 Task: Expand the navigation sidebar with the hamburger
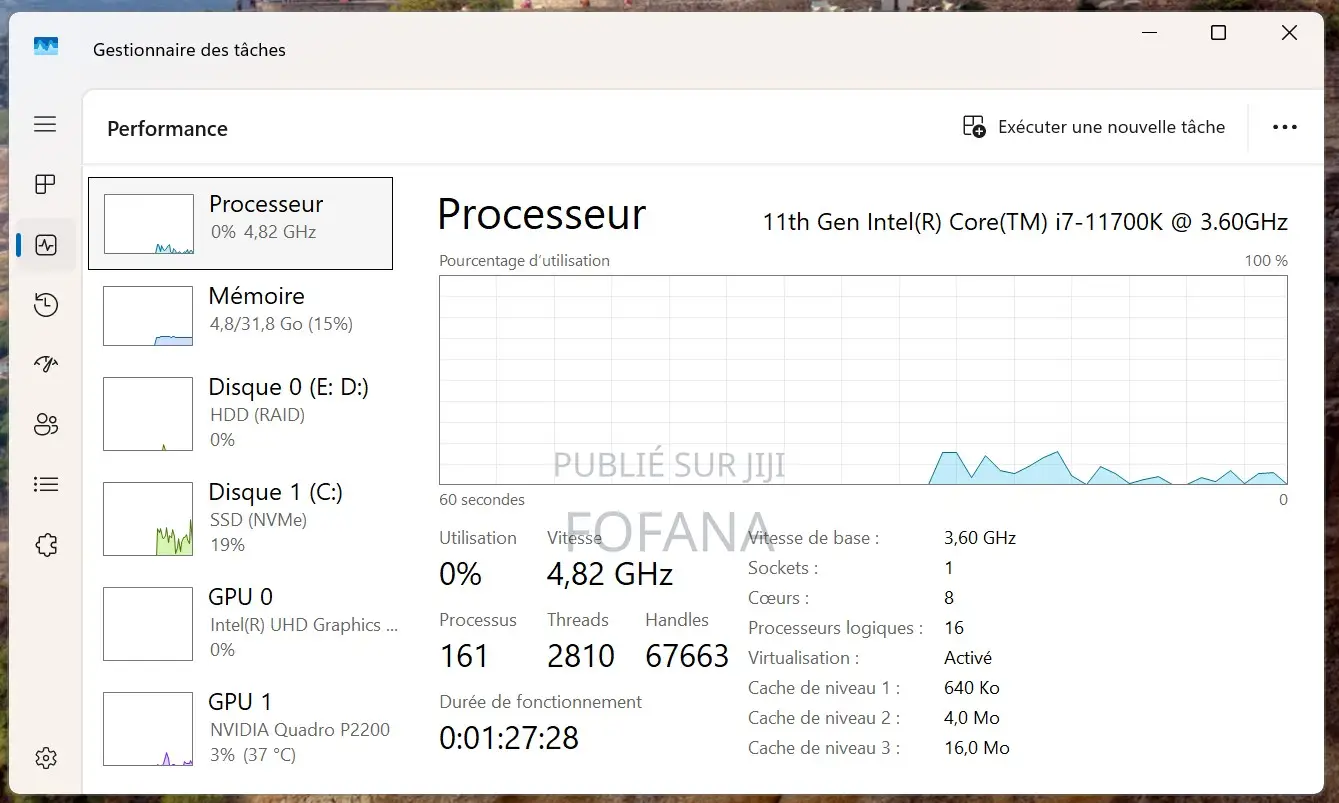click(44, 124)
